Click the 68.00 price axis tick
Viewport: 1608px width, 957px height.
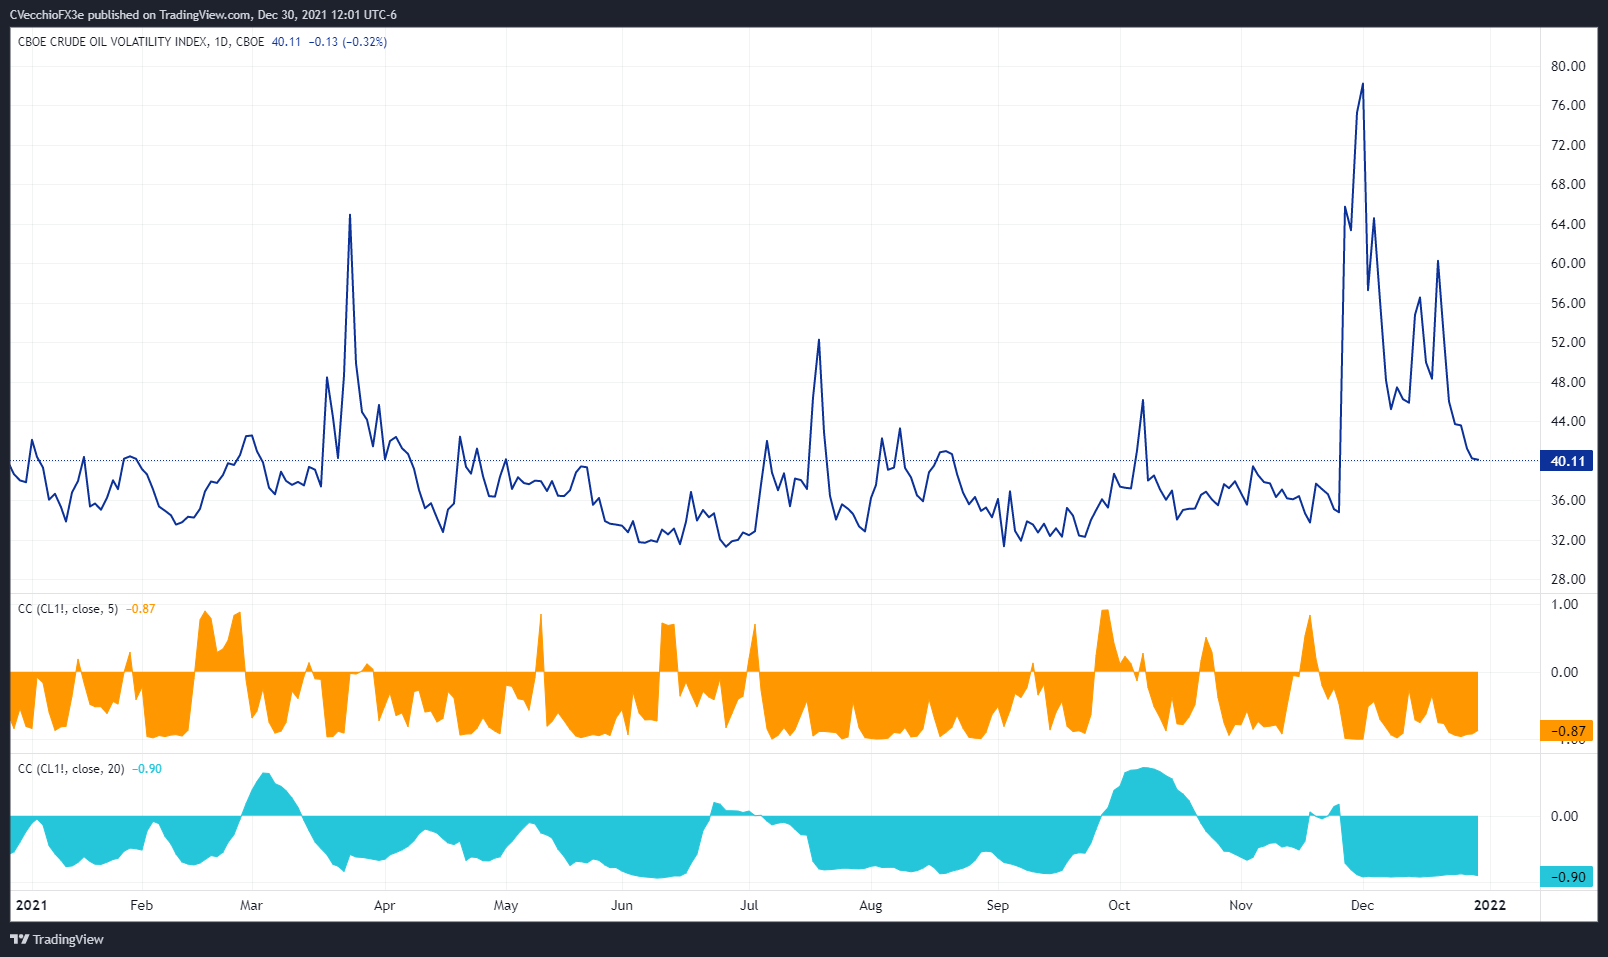click(x=1568, y=184)
